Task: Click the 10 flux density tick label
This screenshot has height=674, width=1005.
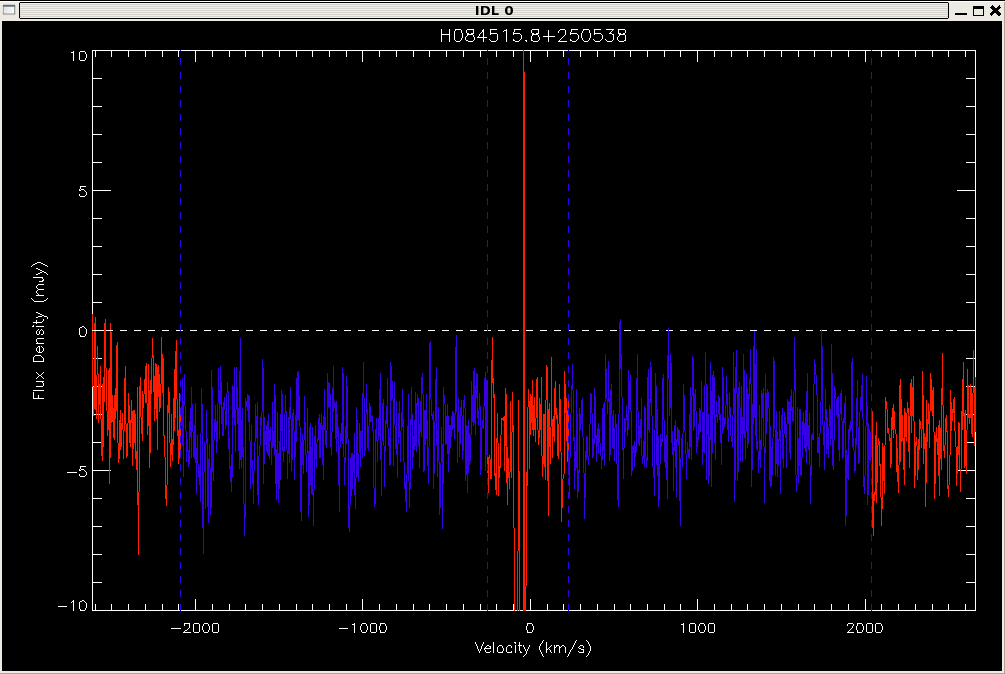Action: pos(78,56)
